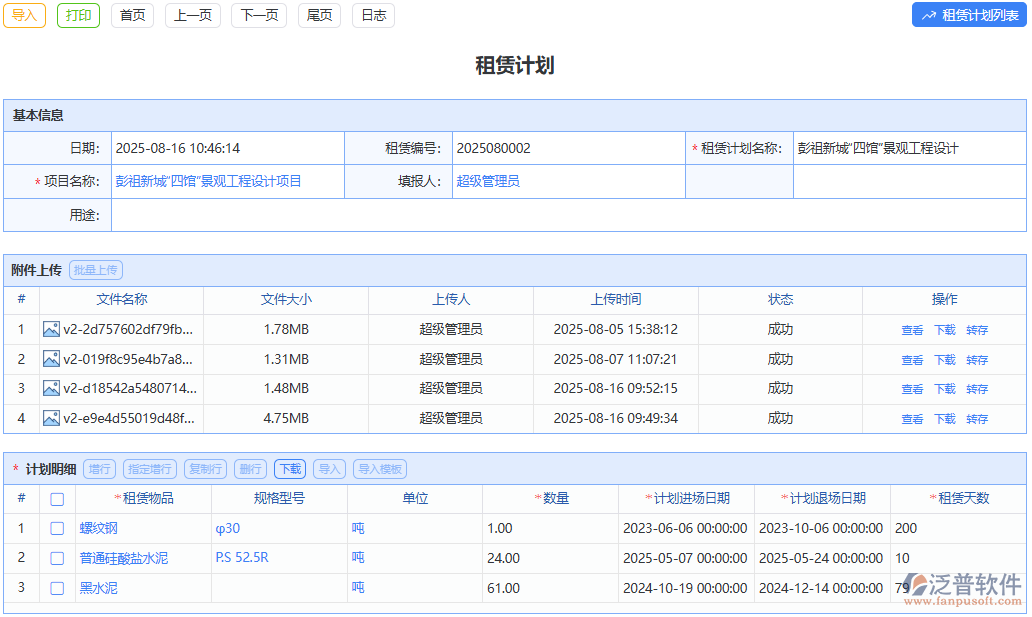Click the 打印 print icon
The image size is (1032, 617).
coord(77,16)
